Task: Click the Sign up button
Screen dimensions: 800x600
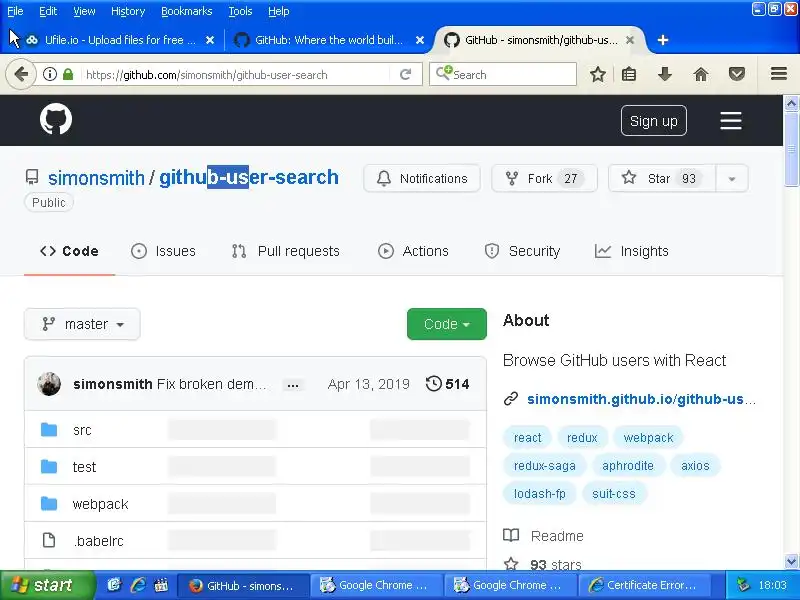Action: pos(654,121)
